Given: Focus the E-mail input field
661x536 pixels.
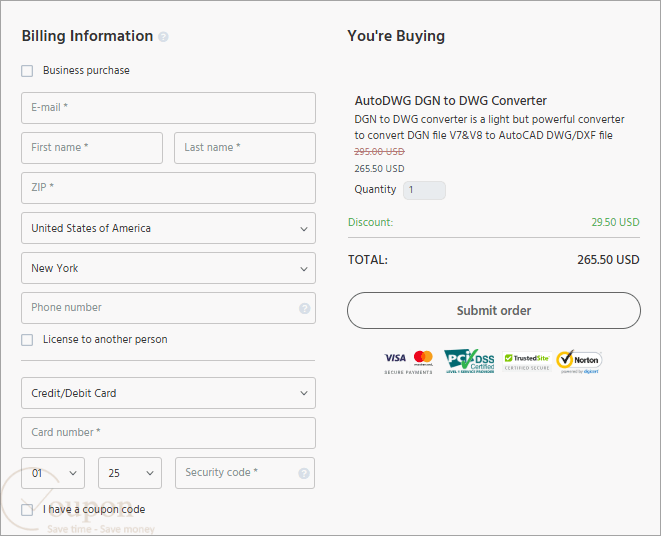Looking at the screenshot, I should pyautogui.click(x=168, y=108).
